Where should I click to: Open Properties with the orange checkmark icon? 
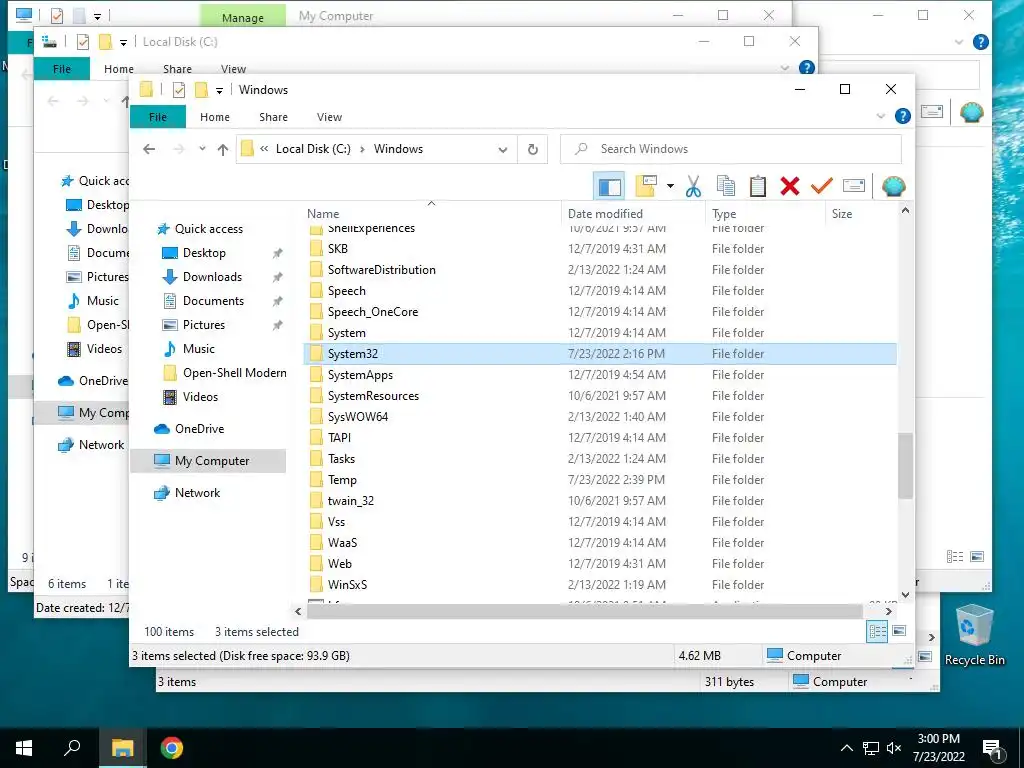(x=822, y=187)
